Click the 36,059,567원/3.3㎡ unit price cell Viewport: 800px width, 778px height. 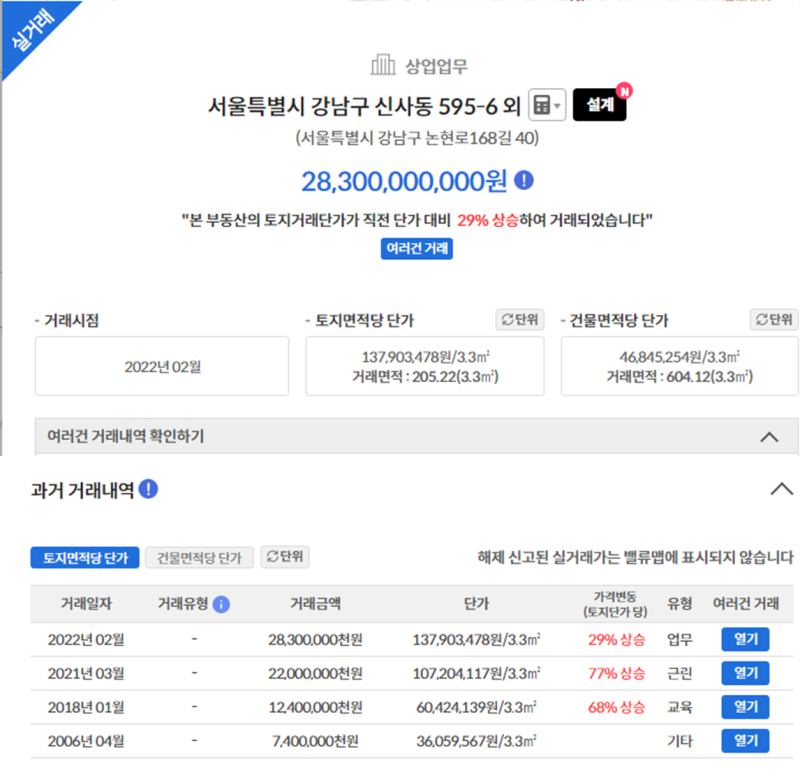click(476, 741)
